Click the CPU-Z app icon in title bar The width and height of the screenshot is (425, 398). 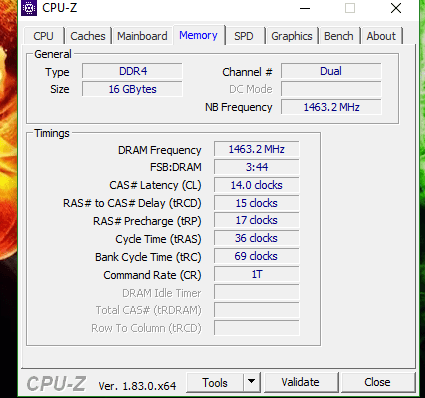tap(29, 8)
